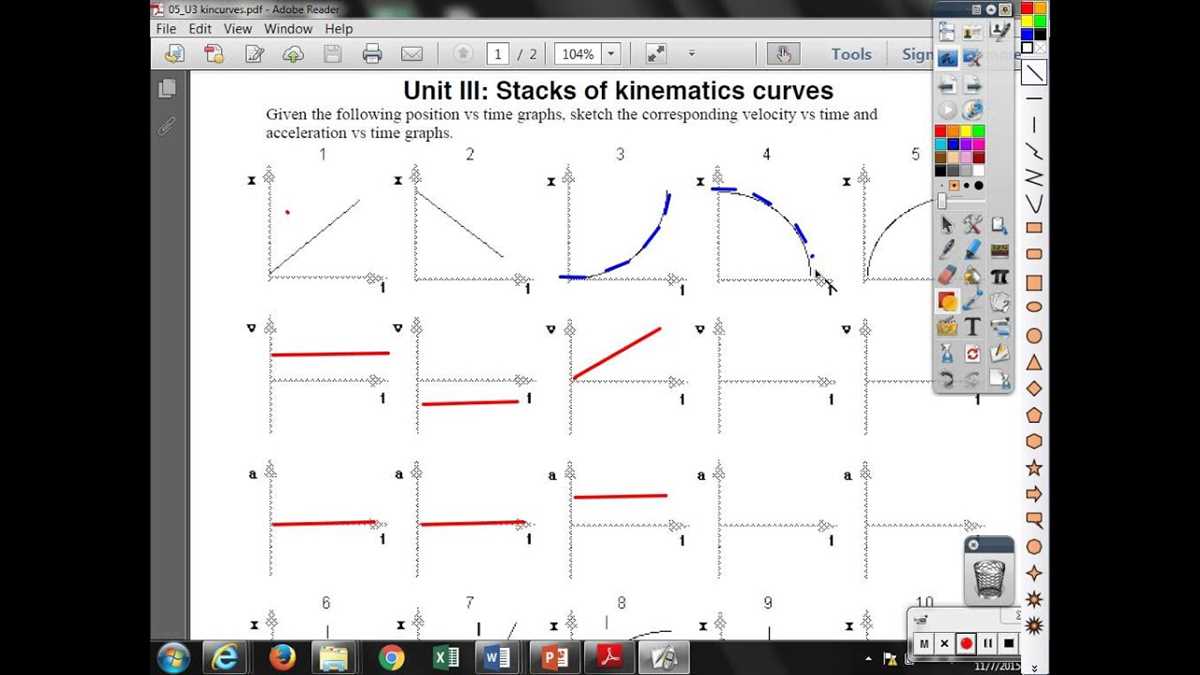This screenshot has width=1200, height=675.
Task: Click the cloud upload icon in Reader toolbar
Action: coord(294,54)
